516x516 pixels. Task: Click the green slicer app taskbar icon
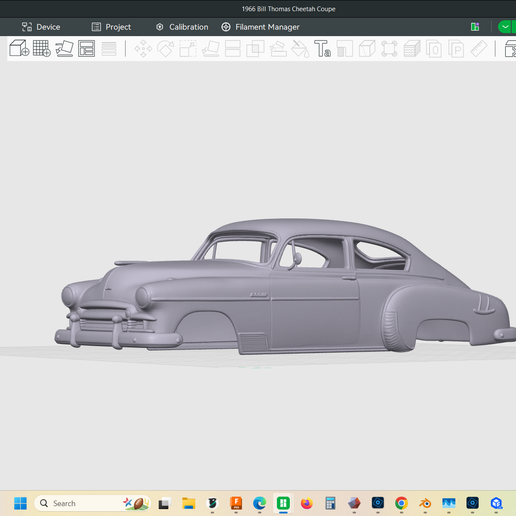click(x=283, y=503)
